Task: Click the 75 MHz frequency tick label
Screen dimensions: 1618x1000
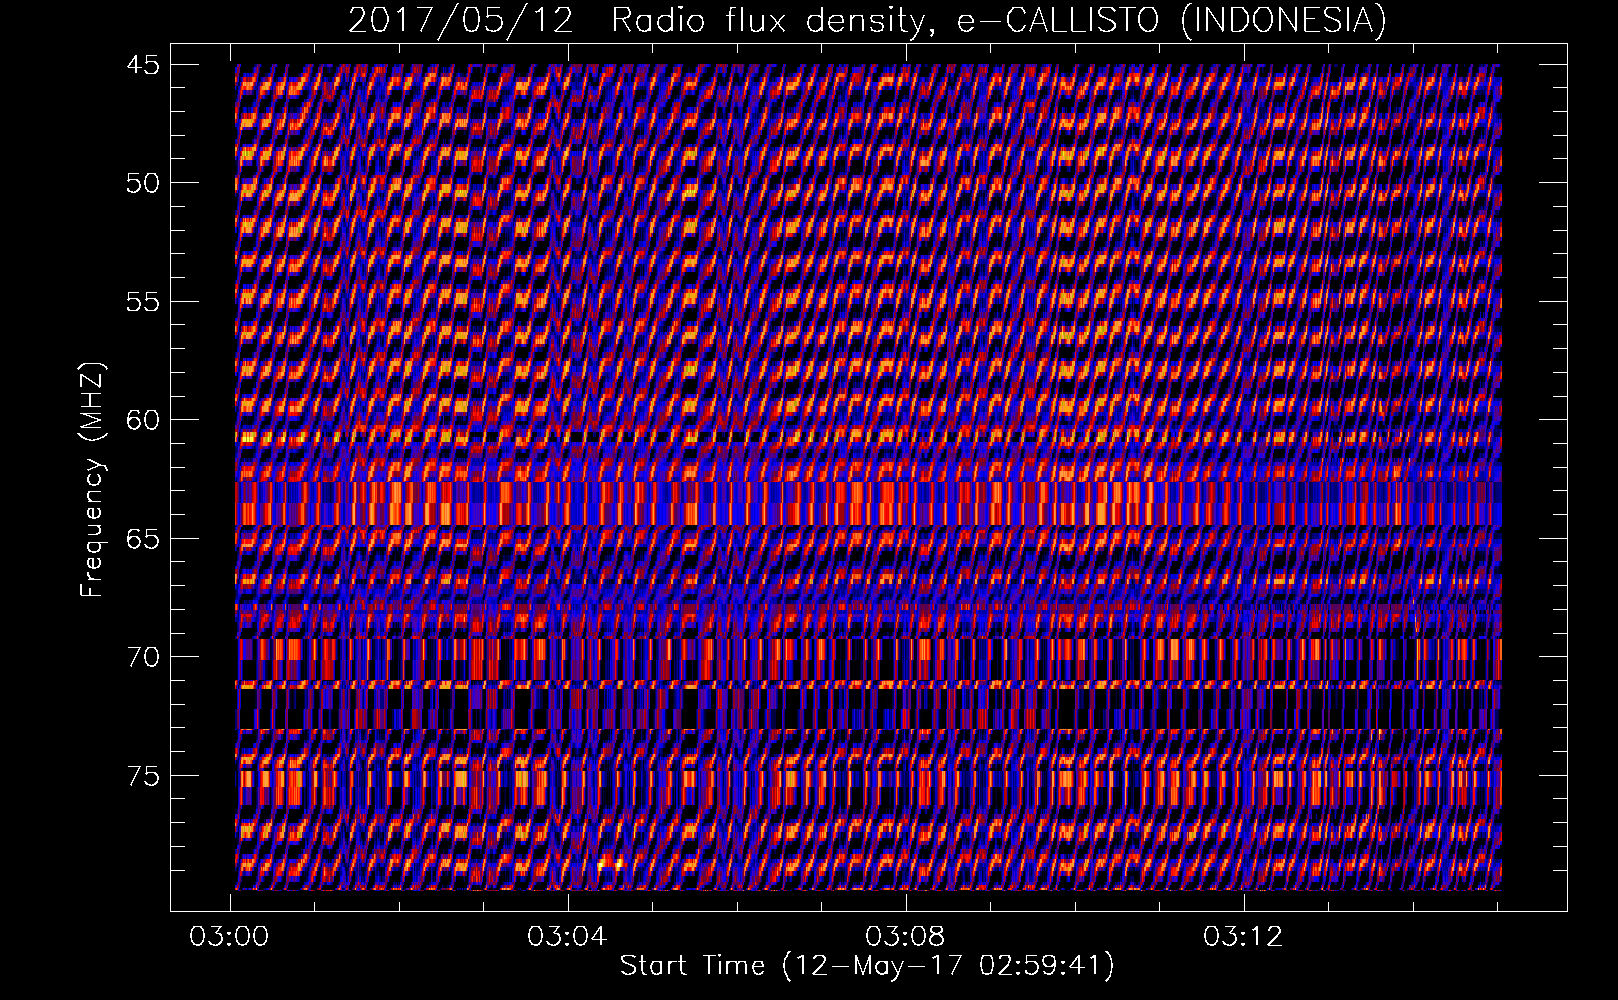Action: click(x=141, y=775)
